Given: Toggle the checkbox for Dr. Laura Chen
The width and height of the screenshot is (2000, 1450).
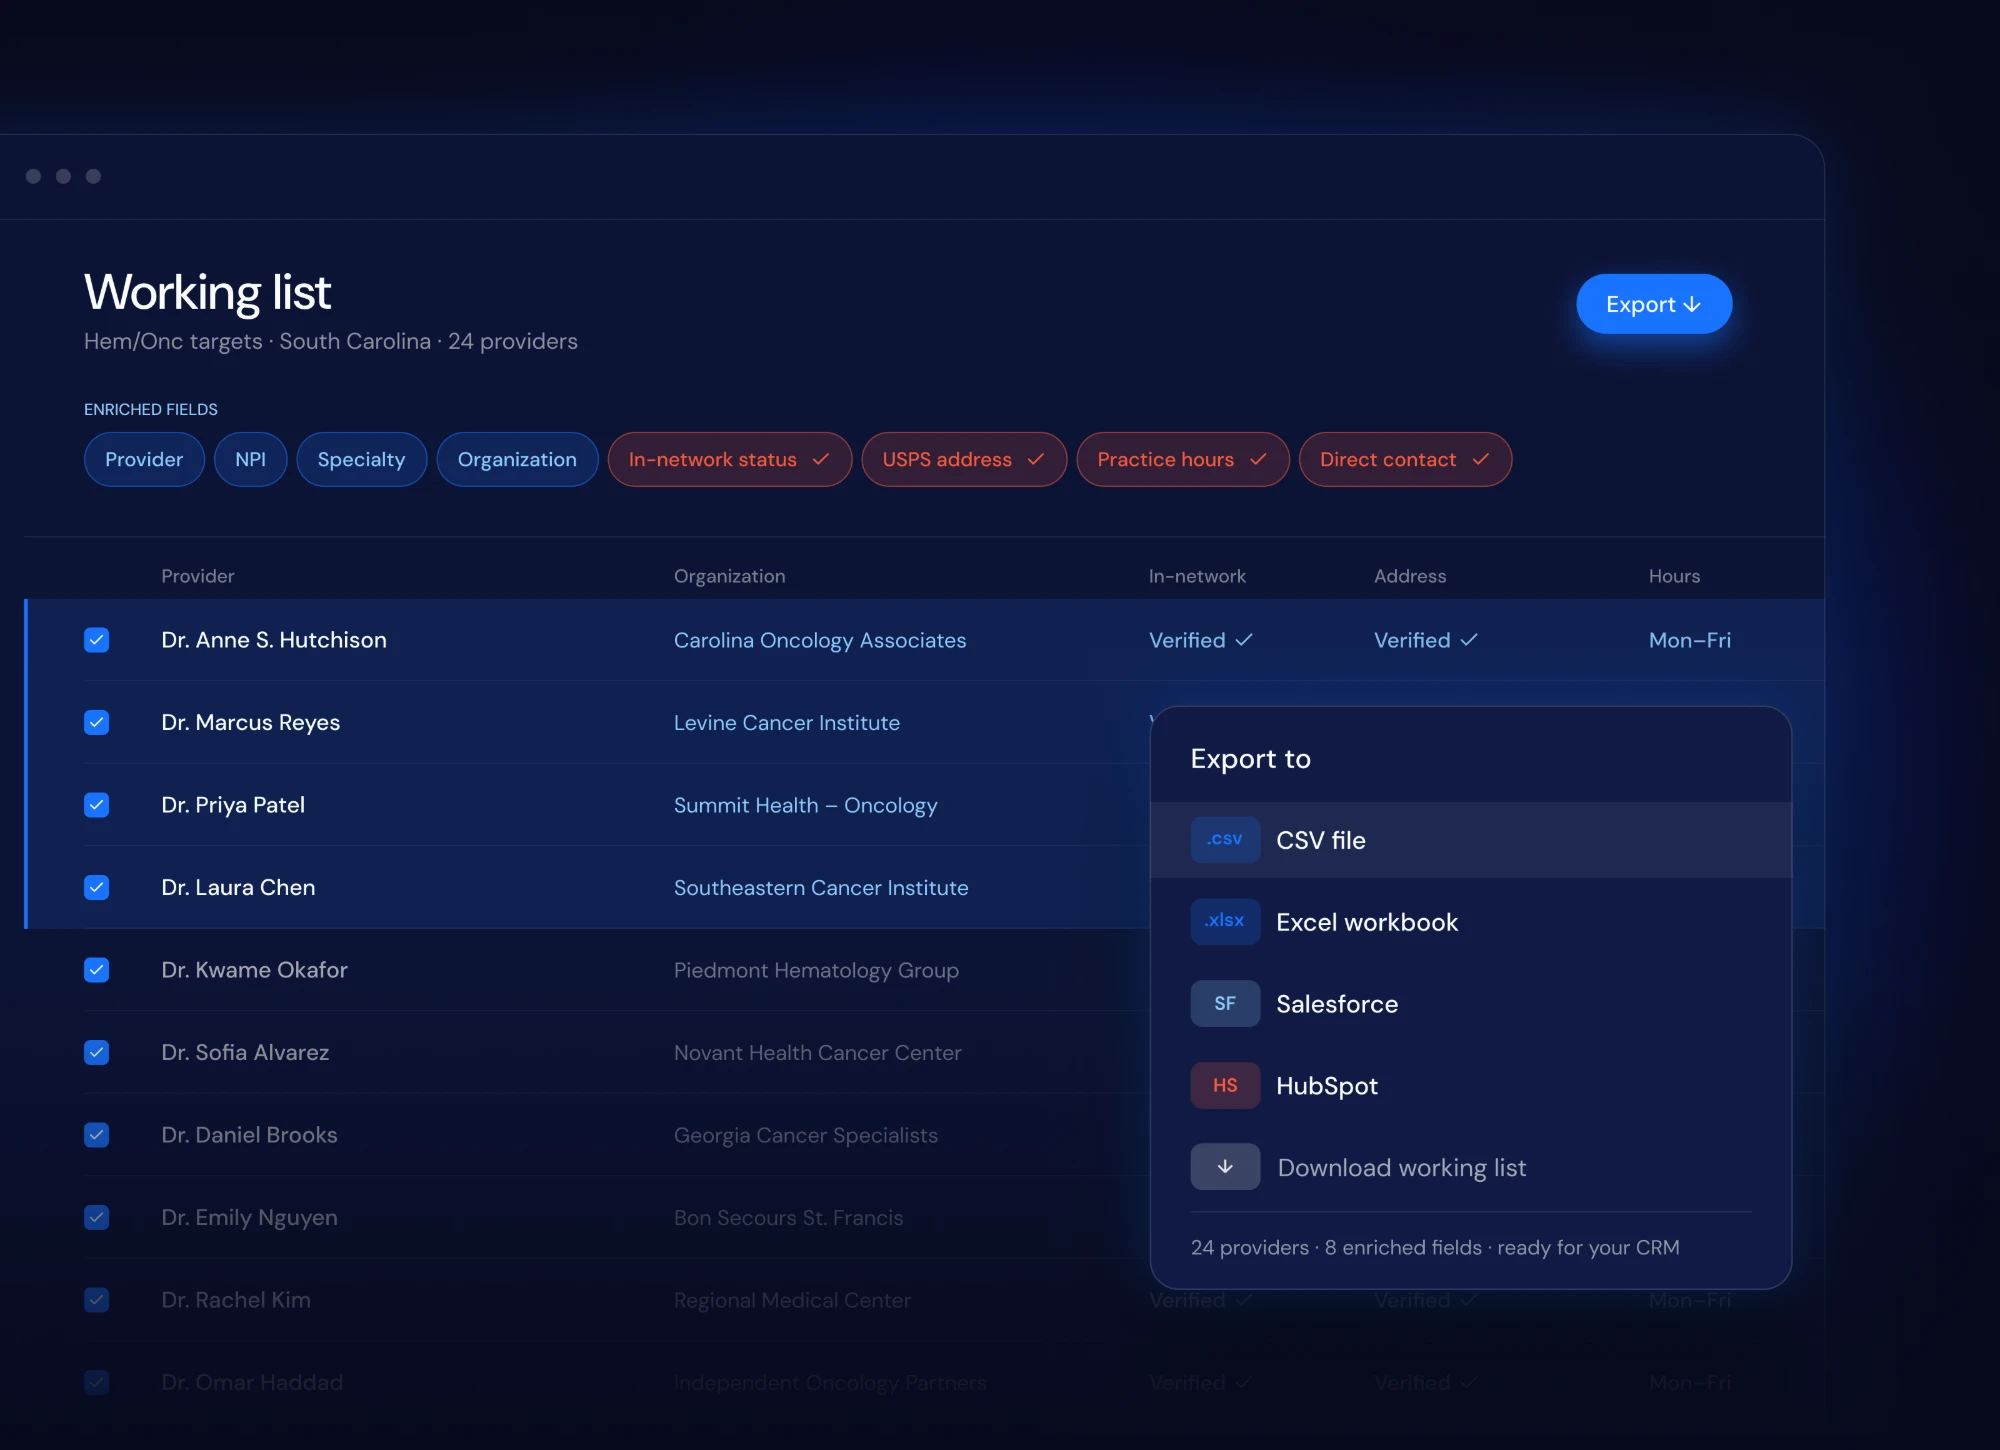Looking at the screenshot, I should coord(97,887).
